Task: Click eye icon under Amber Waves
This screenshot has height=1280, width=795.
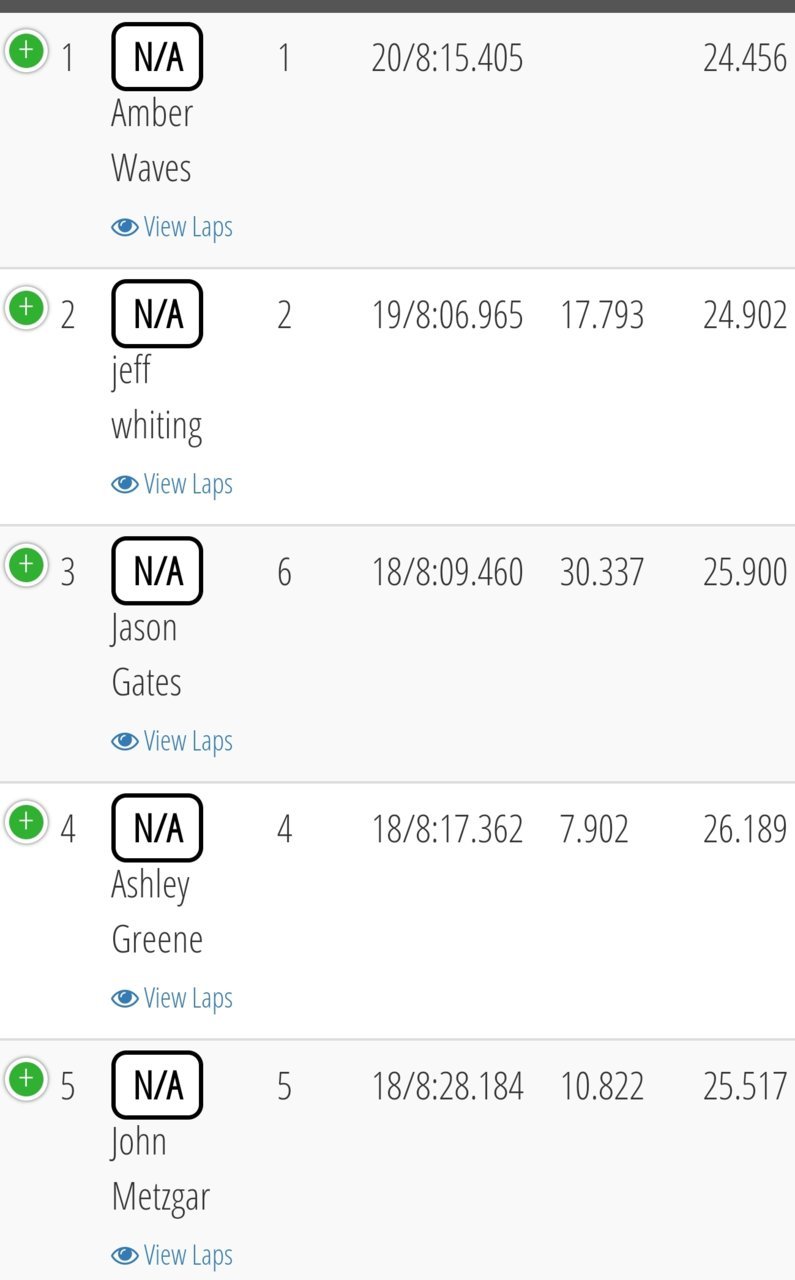Action: click(x=124, y=228)
